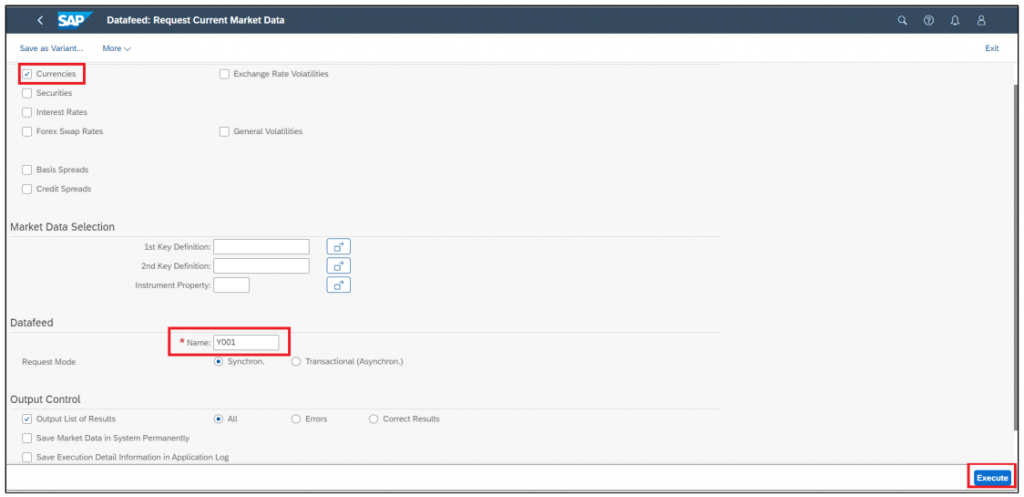Screen dimensions: 1024x497
Task: Select the All output radio button
Action: click(x=219, y=419)
